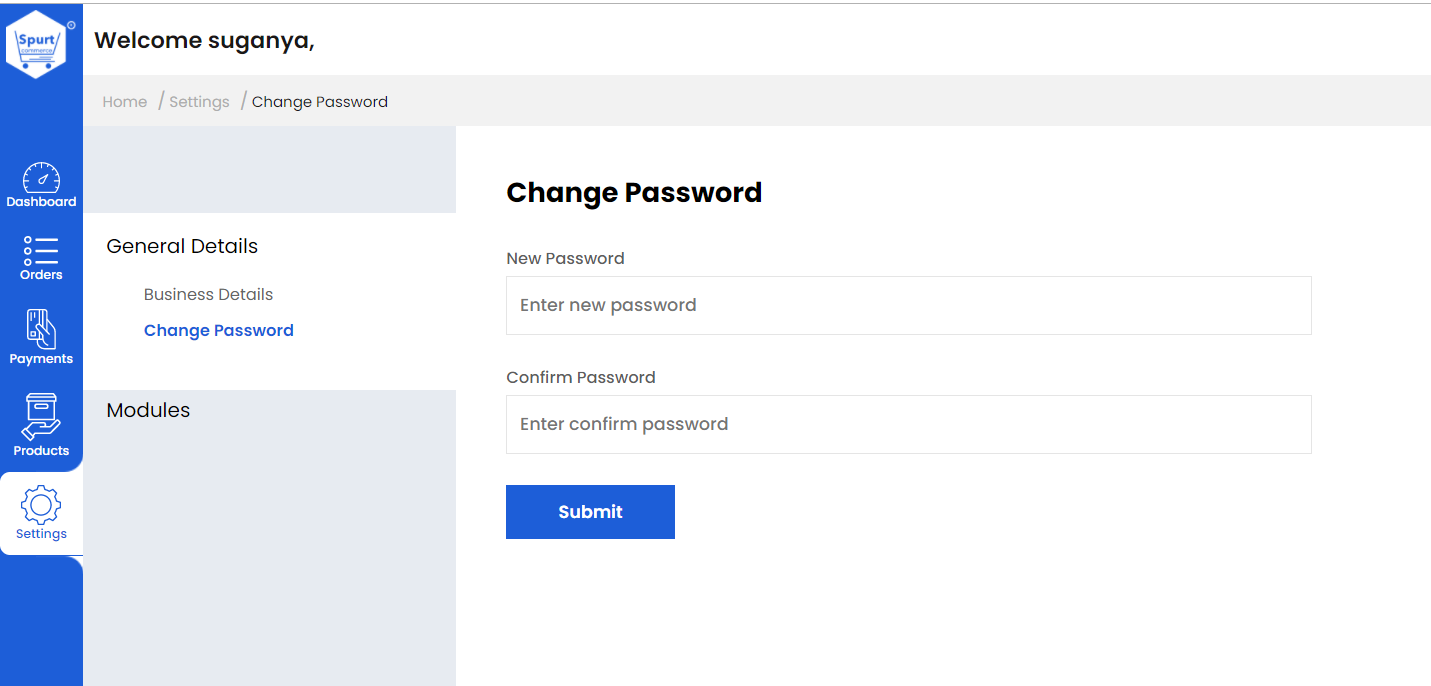Focus the Enter new password field

(x=908, y=305)
